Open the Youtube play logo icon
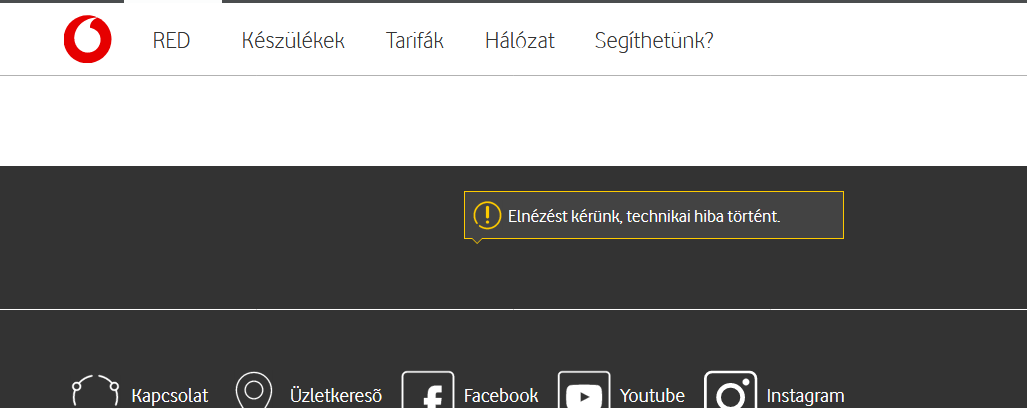 coord(584,394)
